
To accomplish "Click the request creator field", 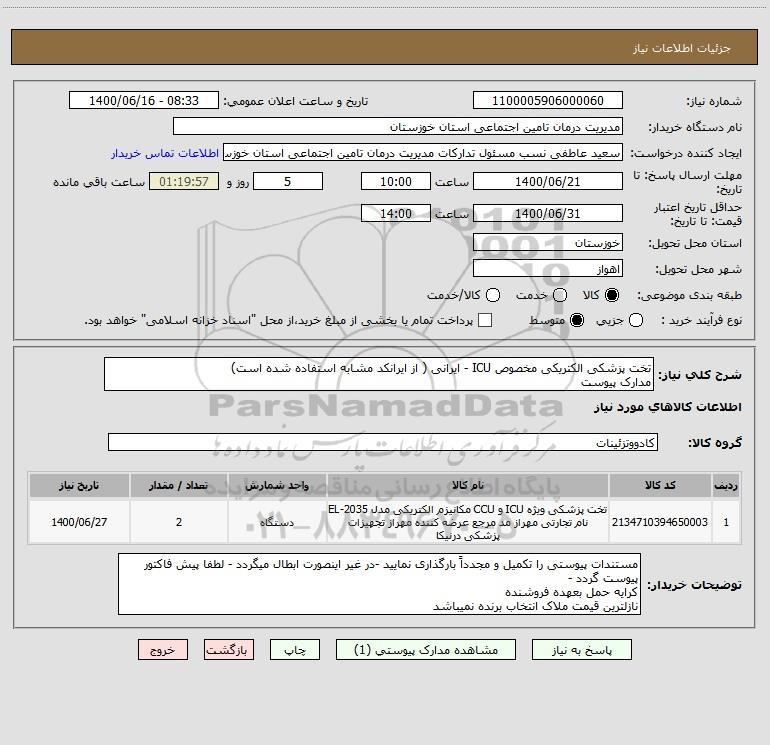I will [423, 153].
